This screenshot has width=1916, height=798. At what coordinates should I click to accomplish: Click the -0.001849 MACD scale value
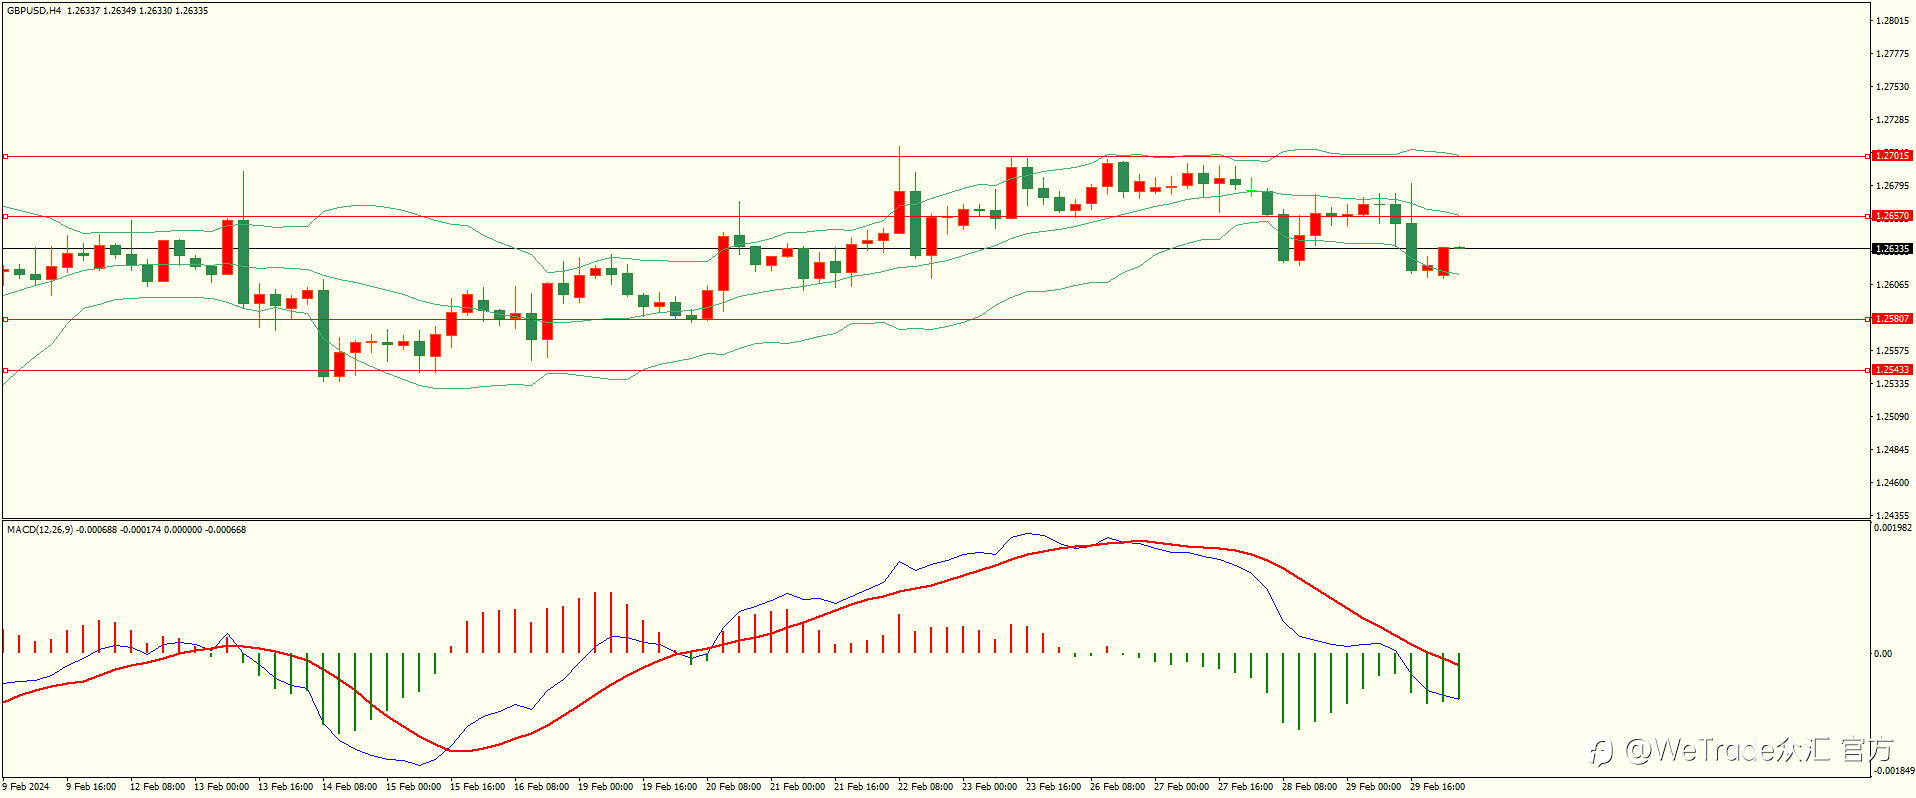[x=1893, y=771]
